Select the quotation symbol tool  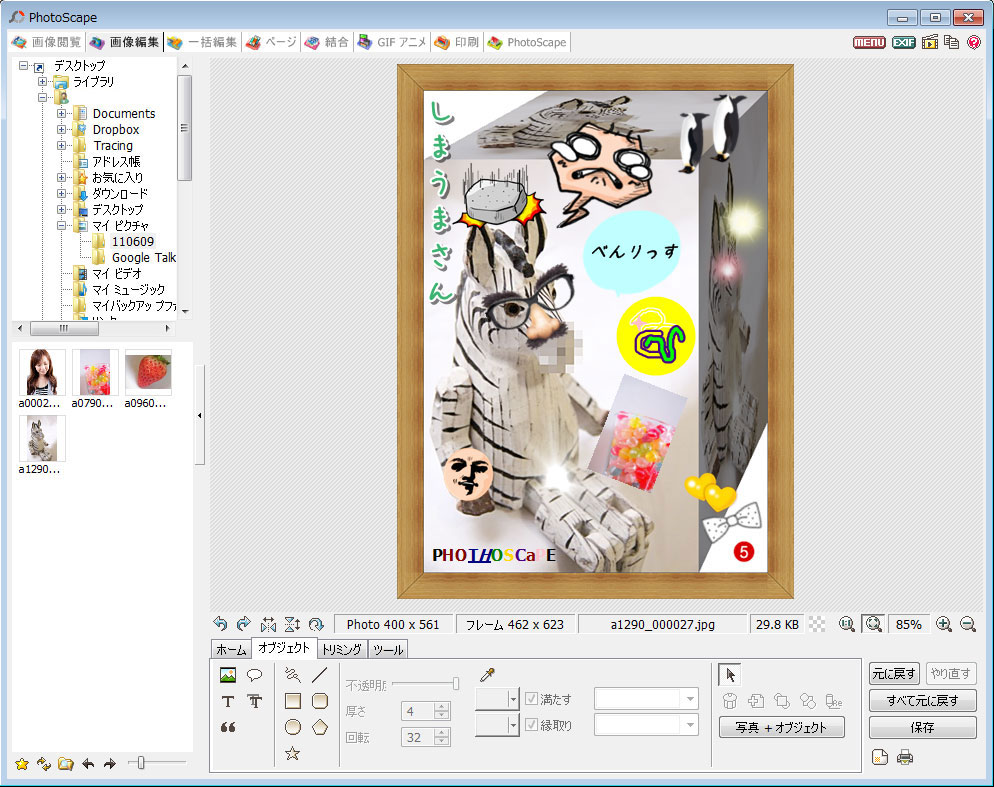click(228, 727)
